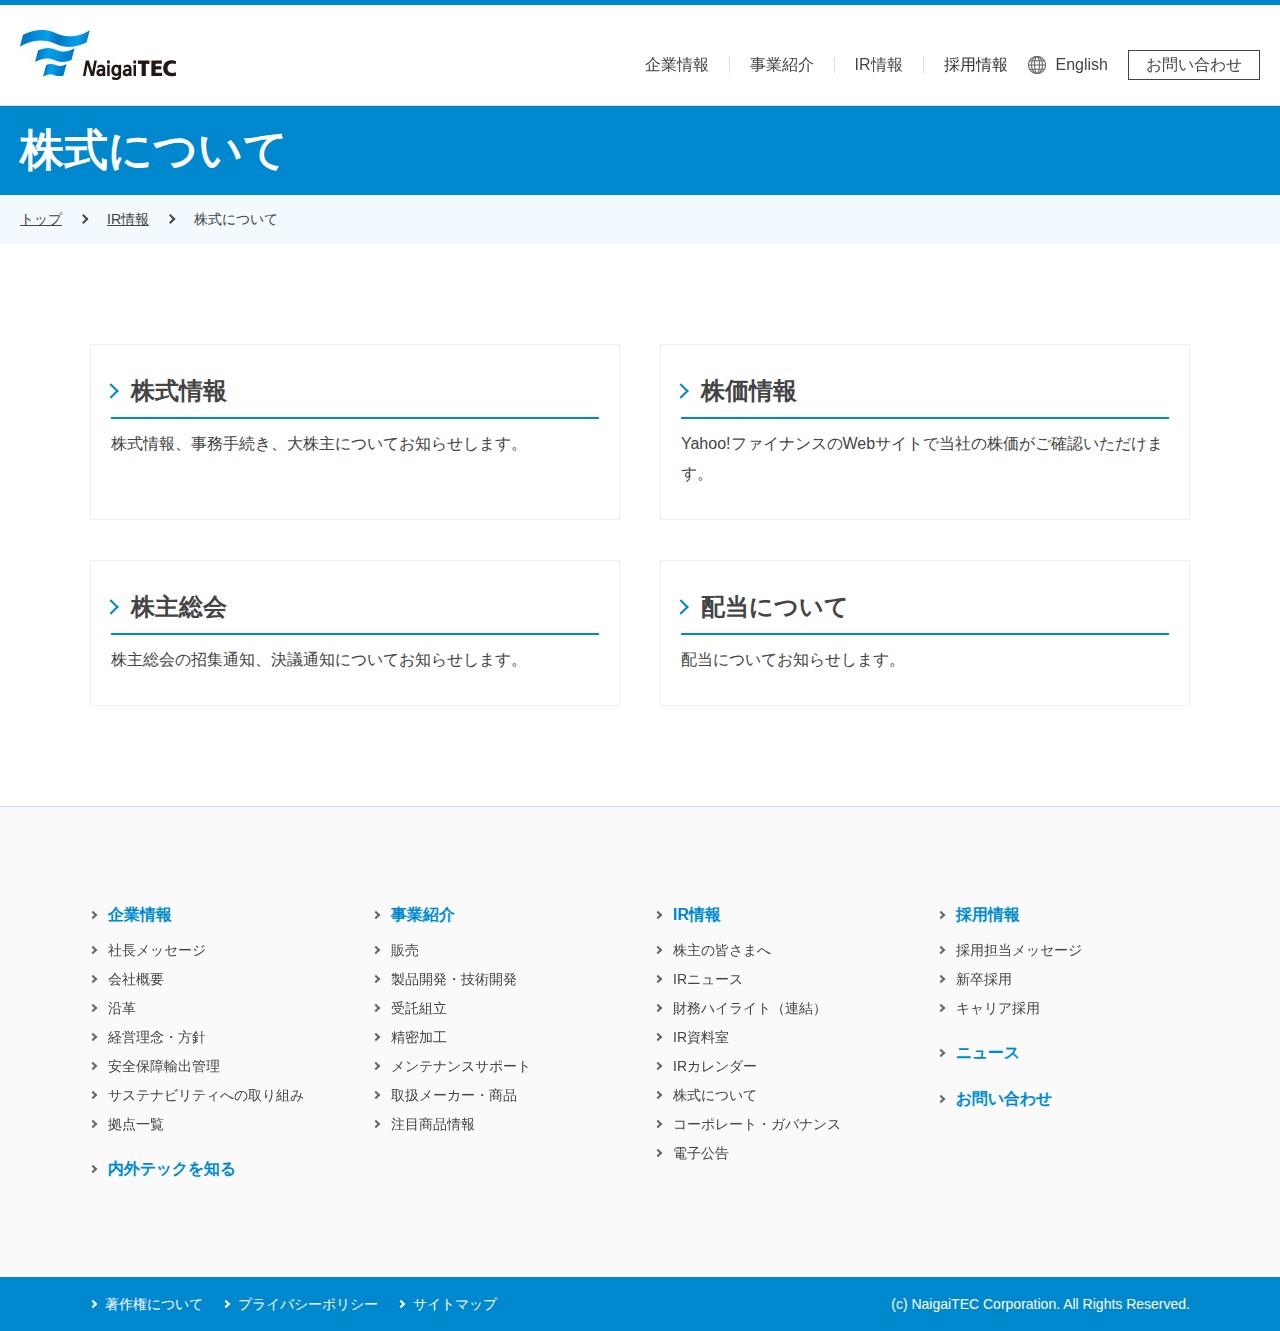Viewport: 1280px width, 1331px height.
Task: Open 株式について in the footer
Action: click(x=715, y=1095)
